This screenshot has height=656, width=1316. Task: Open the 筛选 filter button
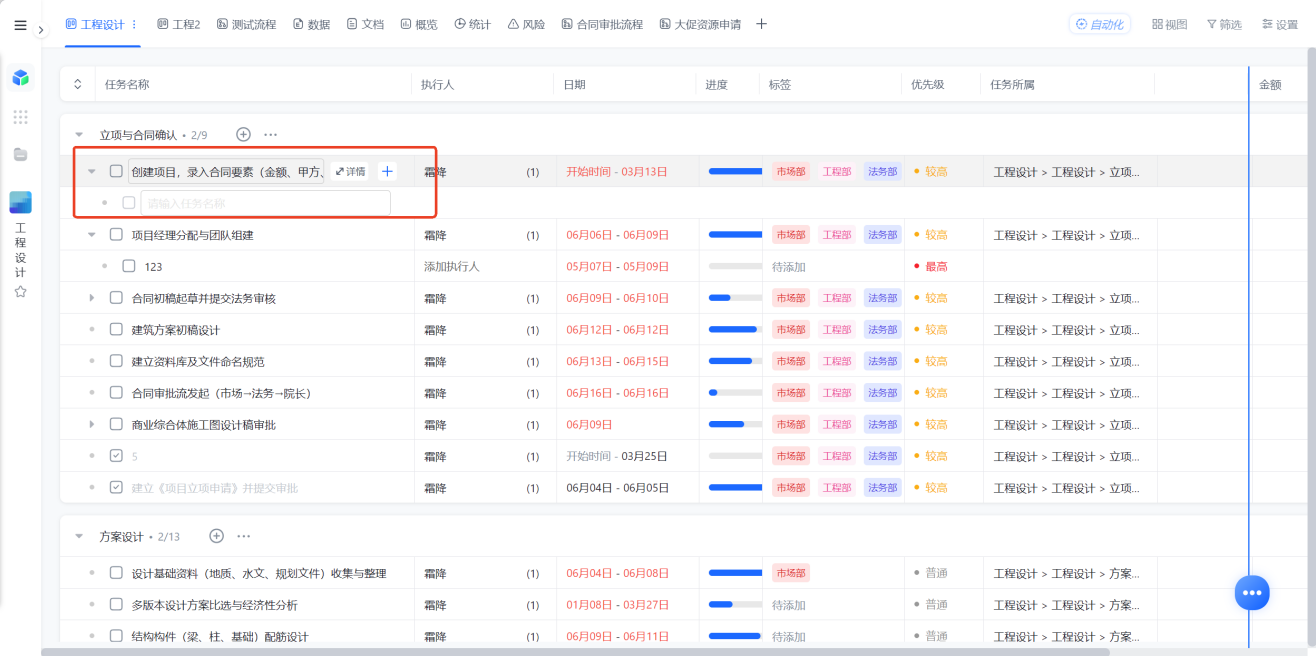(1224, 24)
